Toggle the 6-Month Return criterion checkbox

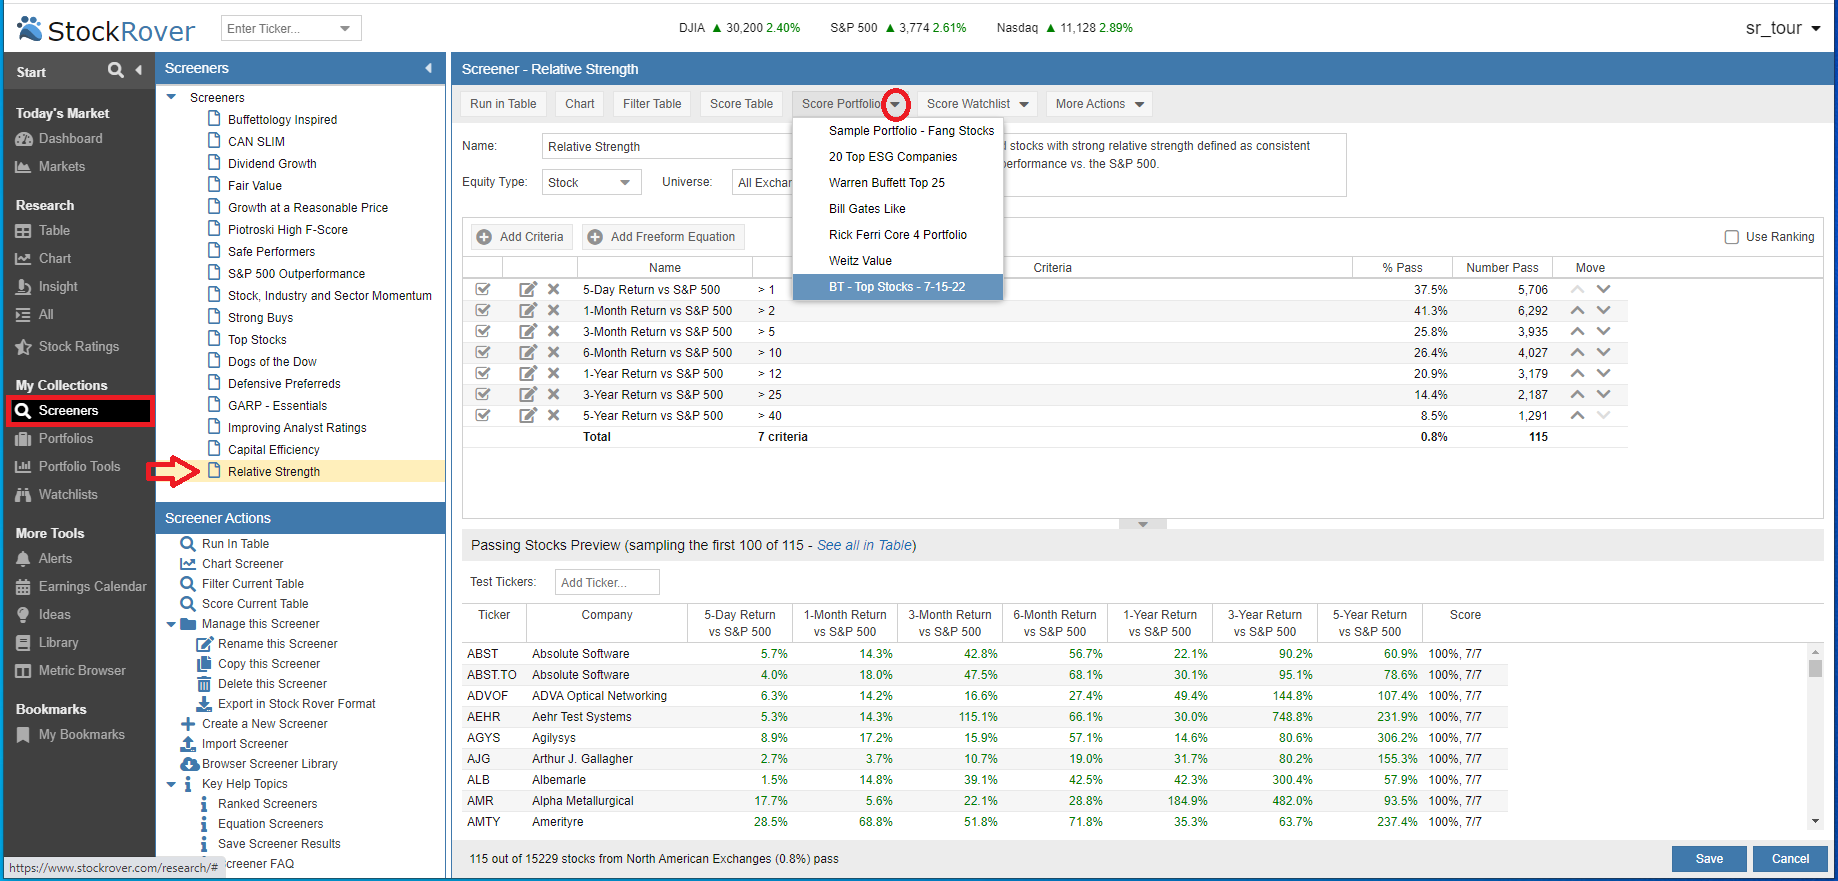point(483,352)
